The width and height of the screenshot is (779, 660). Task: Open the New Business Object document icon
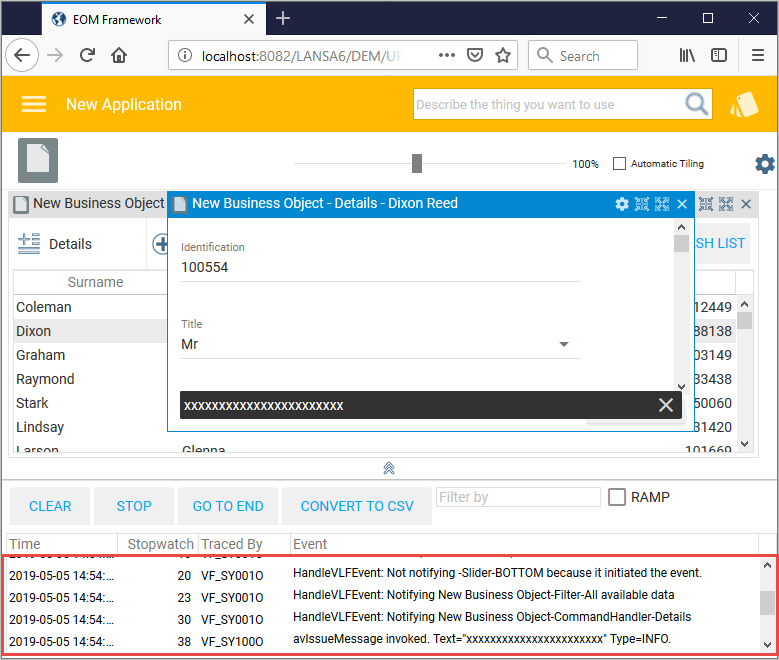(x=38, y=160)
